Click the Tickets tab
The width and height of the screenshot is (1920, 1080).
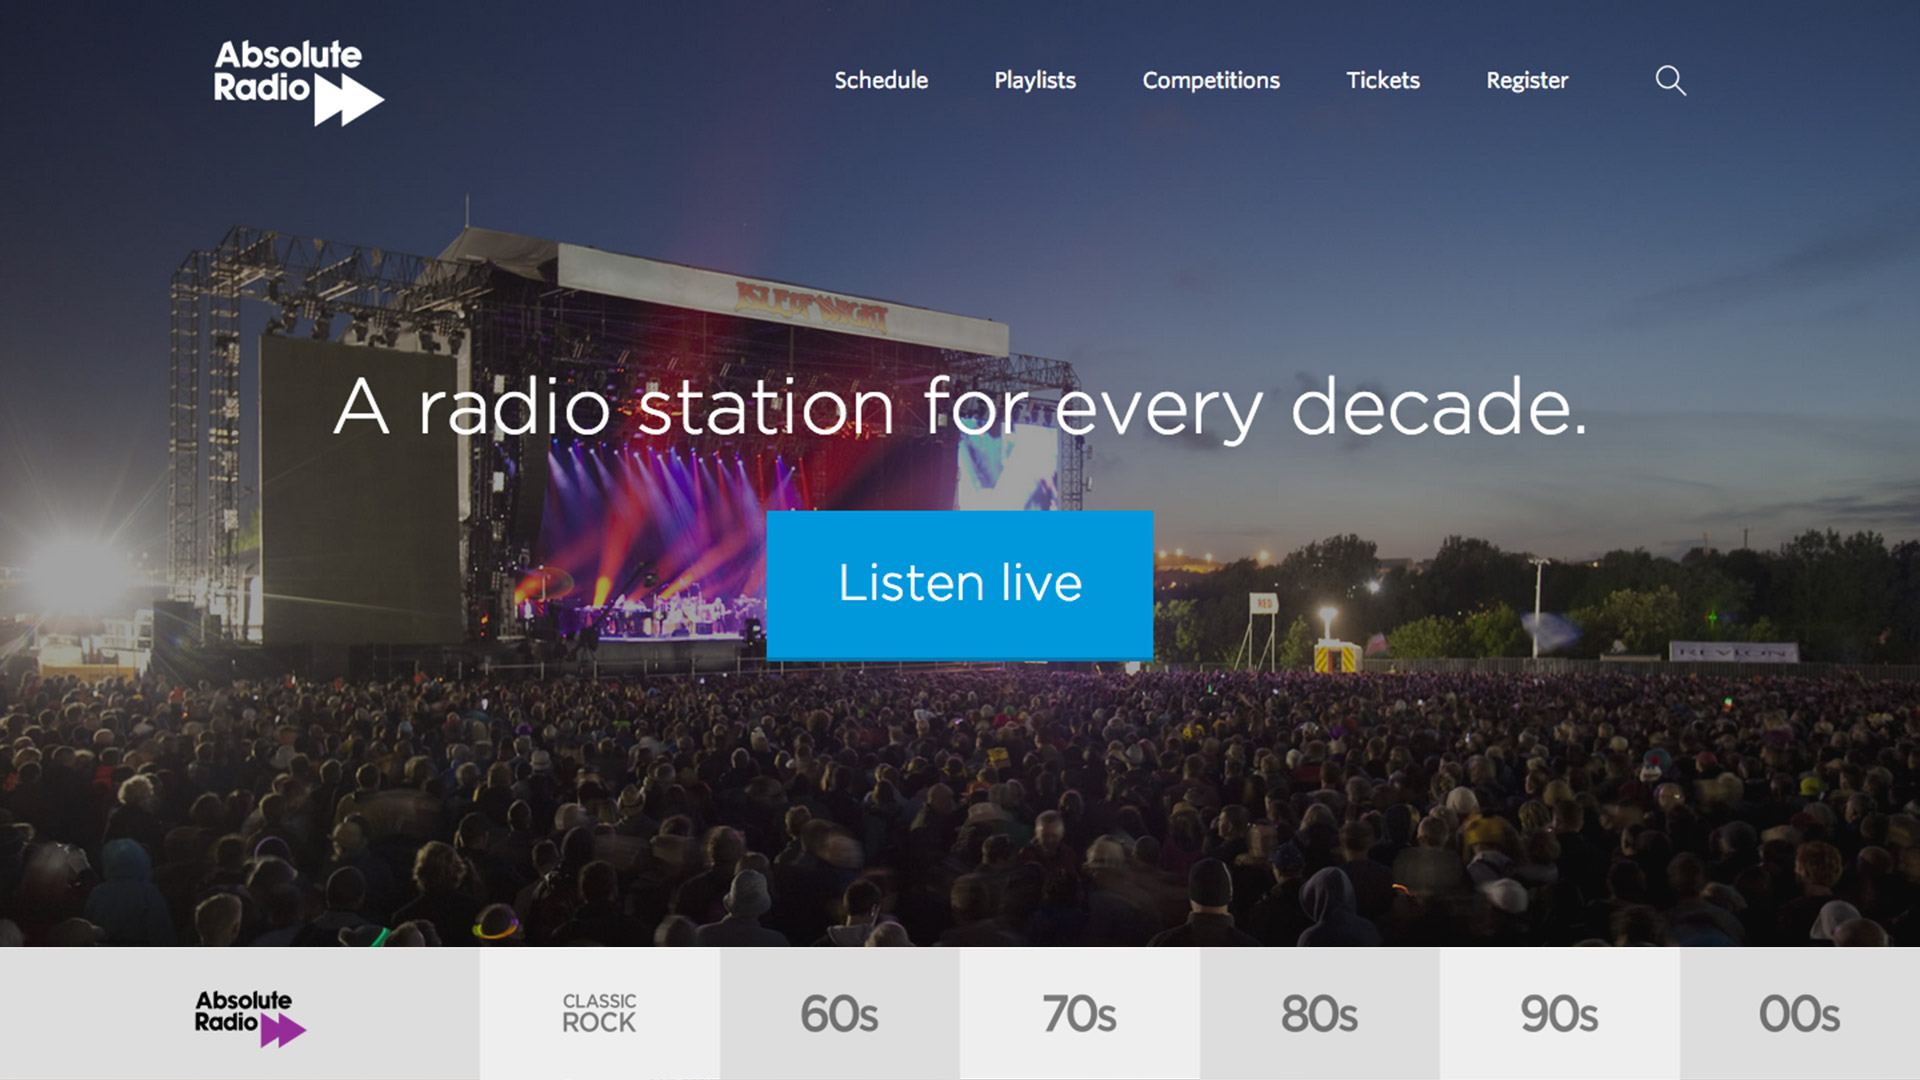click(x=1383, y=80)
